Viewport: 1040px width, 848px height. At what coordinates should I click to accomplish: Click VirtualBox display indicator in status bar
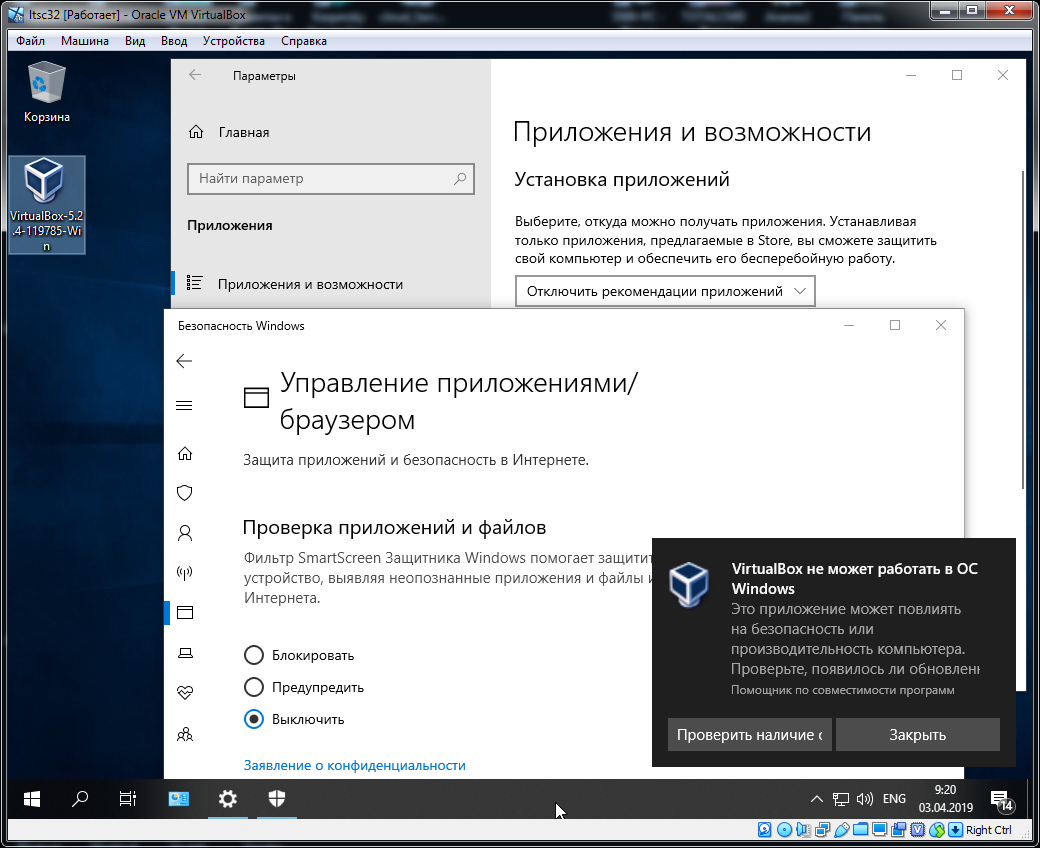(x=879, y=829)
